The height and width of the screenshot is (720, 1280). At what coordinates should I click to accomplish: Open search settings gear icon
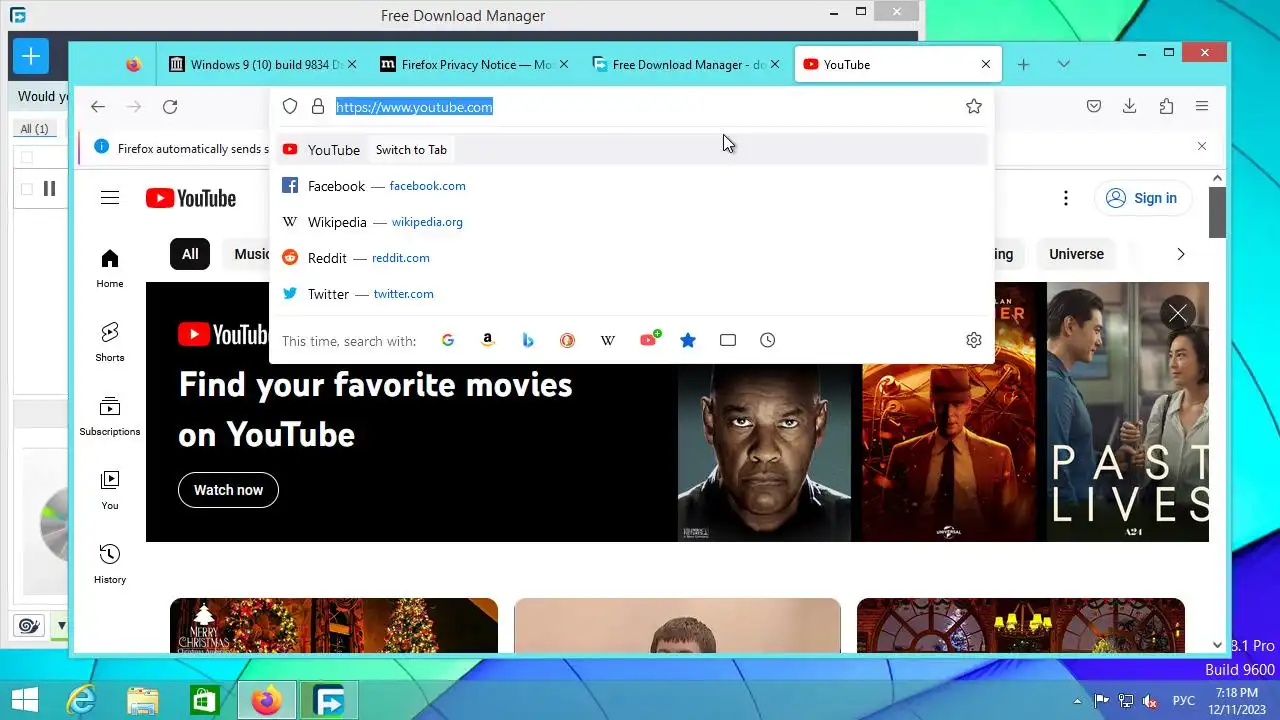(x=974, y=340)
